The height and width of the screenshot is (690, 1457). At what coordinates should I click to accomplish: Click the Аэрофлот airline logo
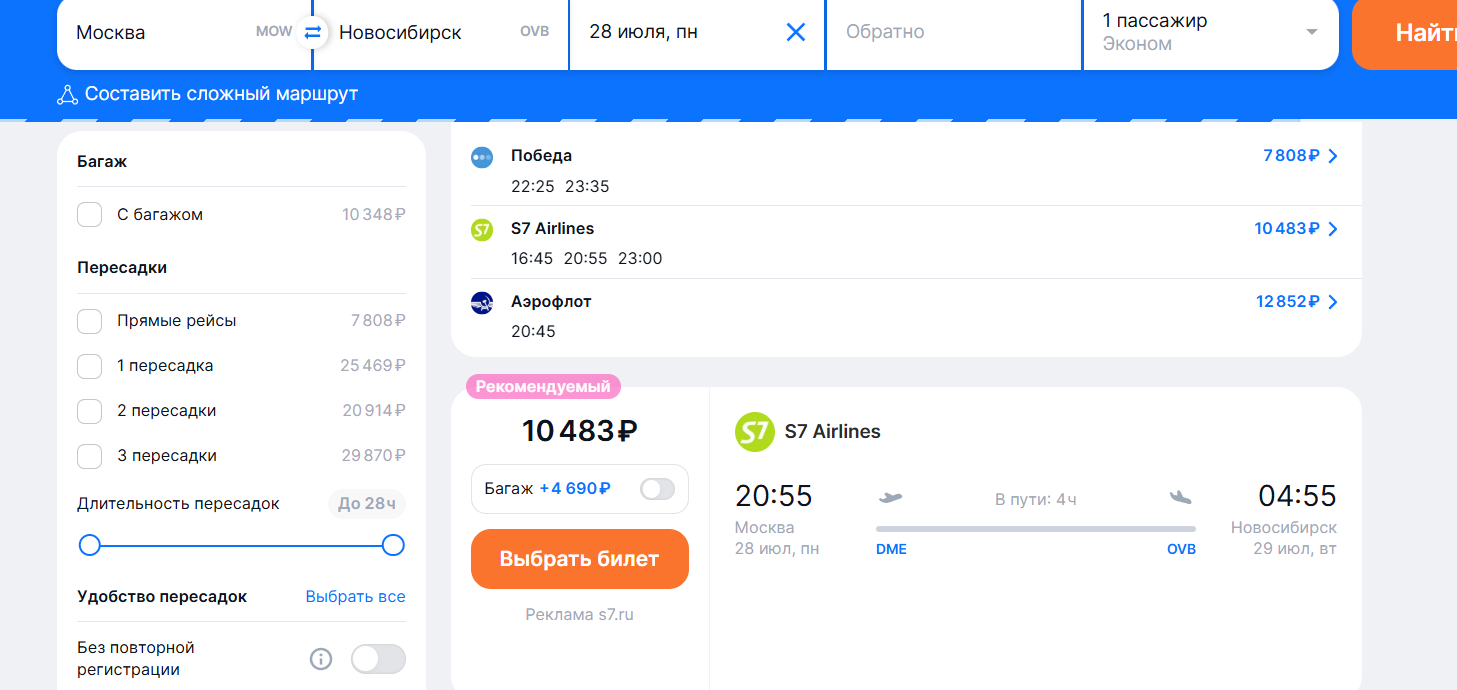(x=482, y=302)
